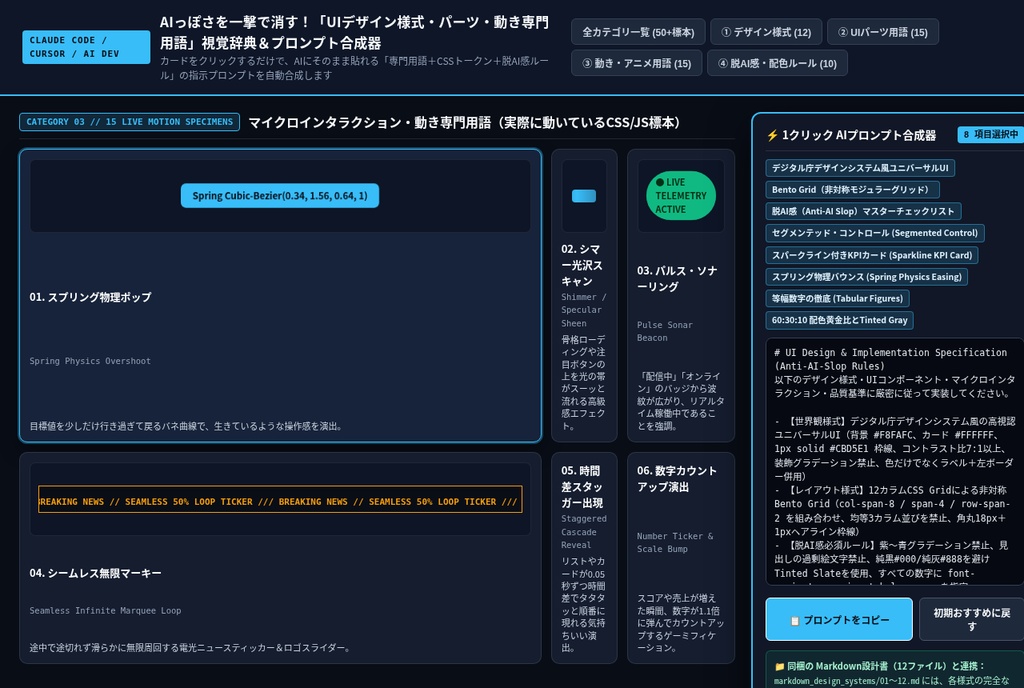Remove the スプリング物理バウンス (Spring Physics Easing) chip
The height and width of the screenshot is (688, 1024).
(866, 277)
